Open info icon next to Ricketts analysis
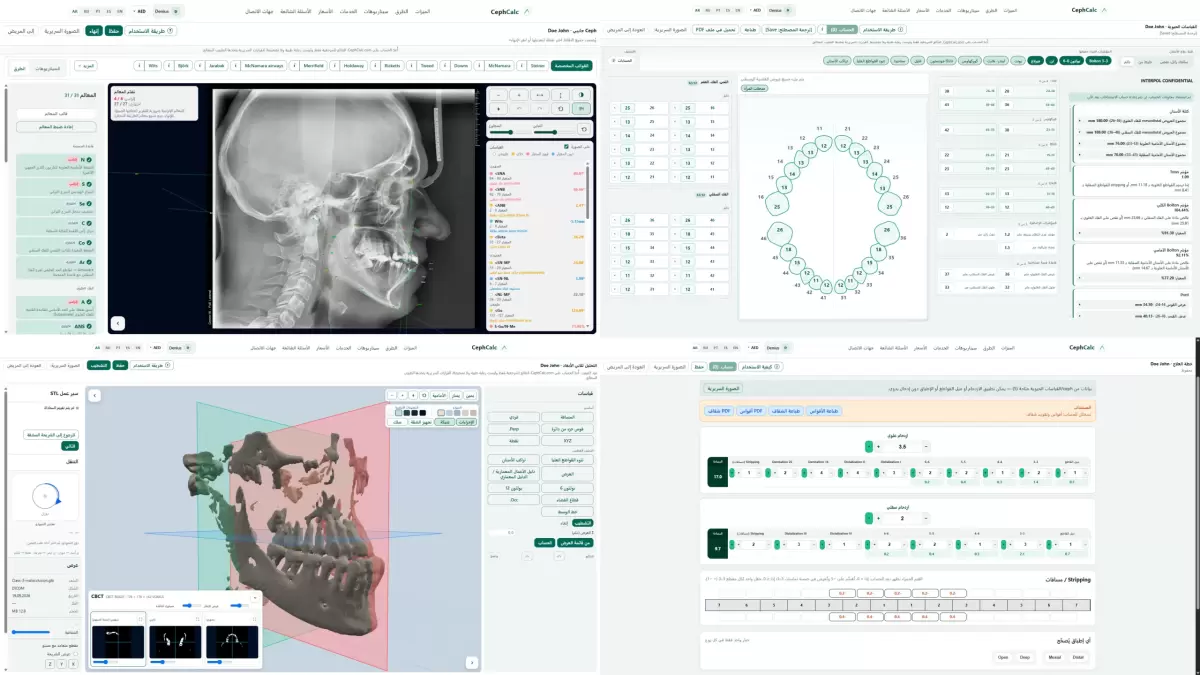 [x=376, y=66]
